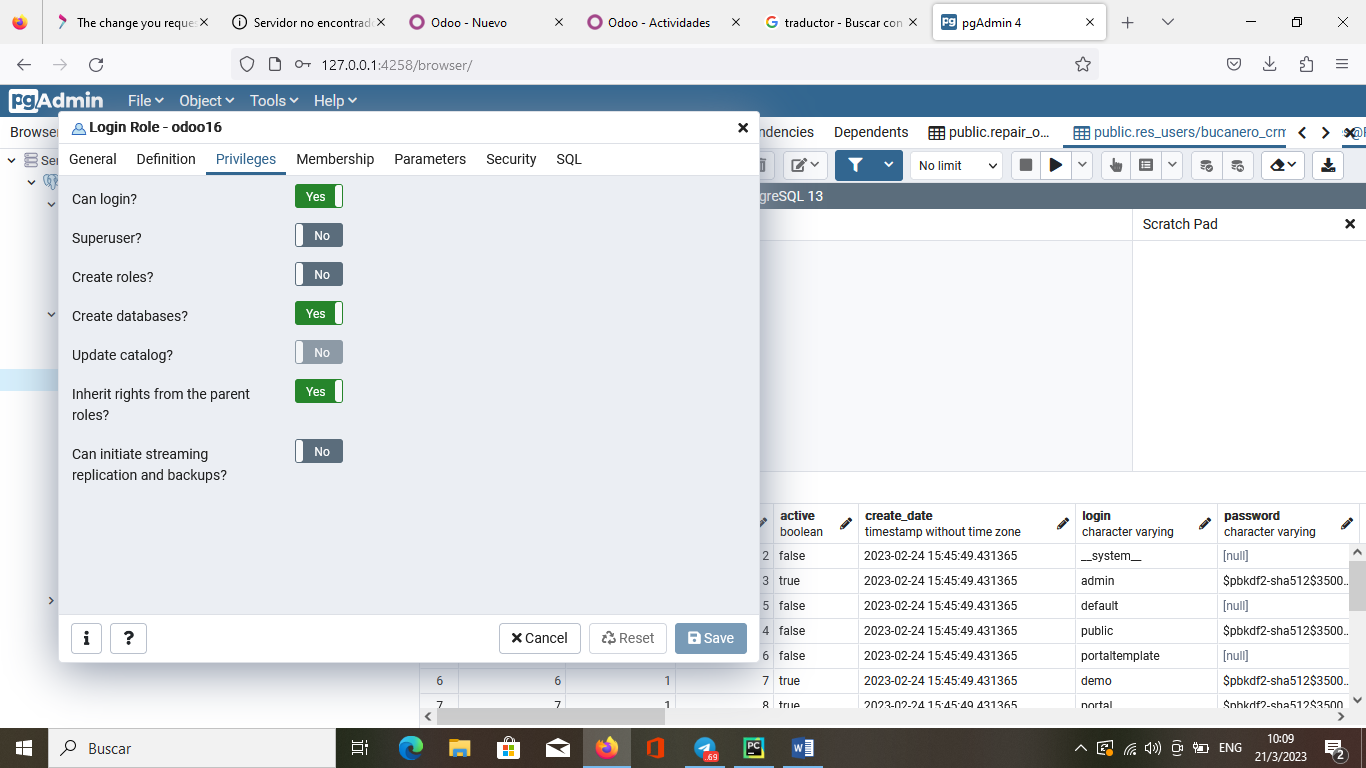
Task: Edit the create_date column pencil icon
Action: (1063, 524)
